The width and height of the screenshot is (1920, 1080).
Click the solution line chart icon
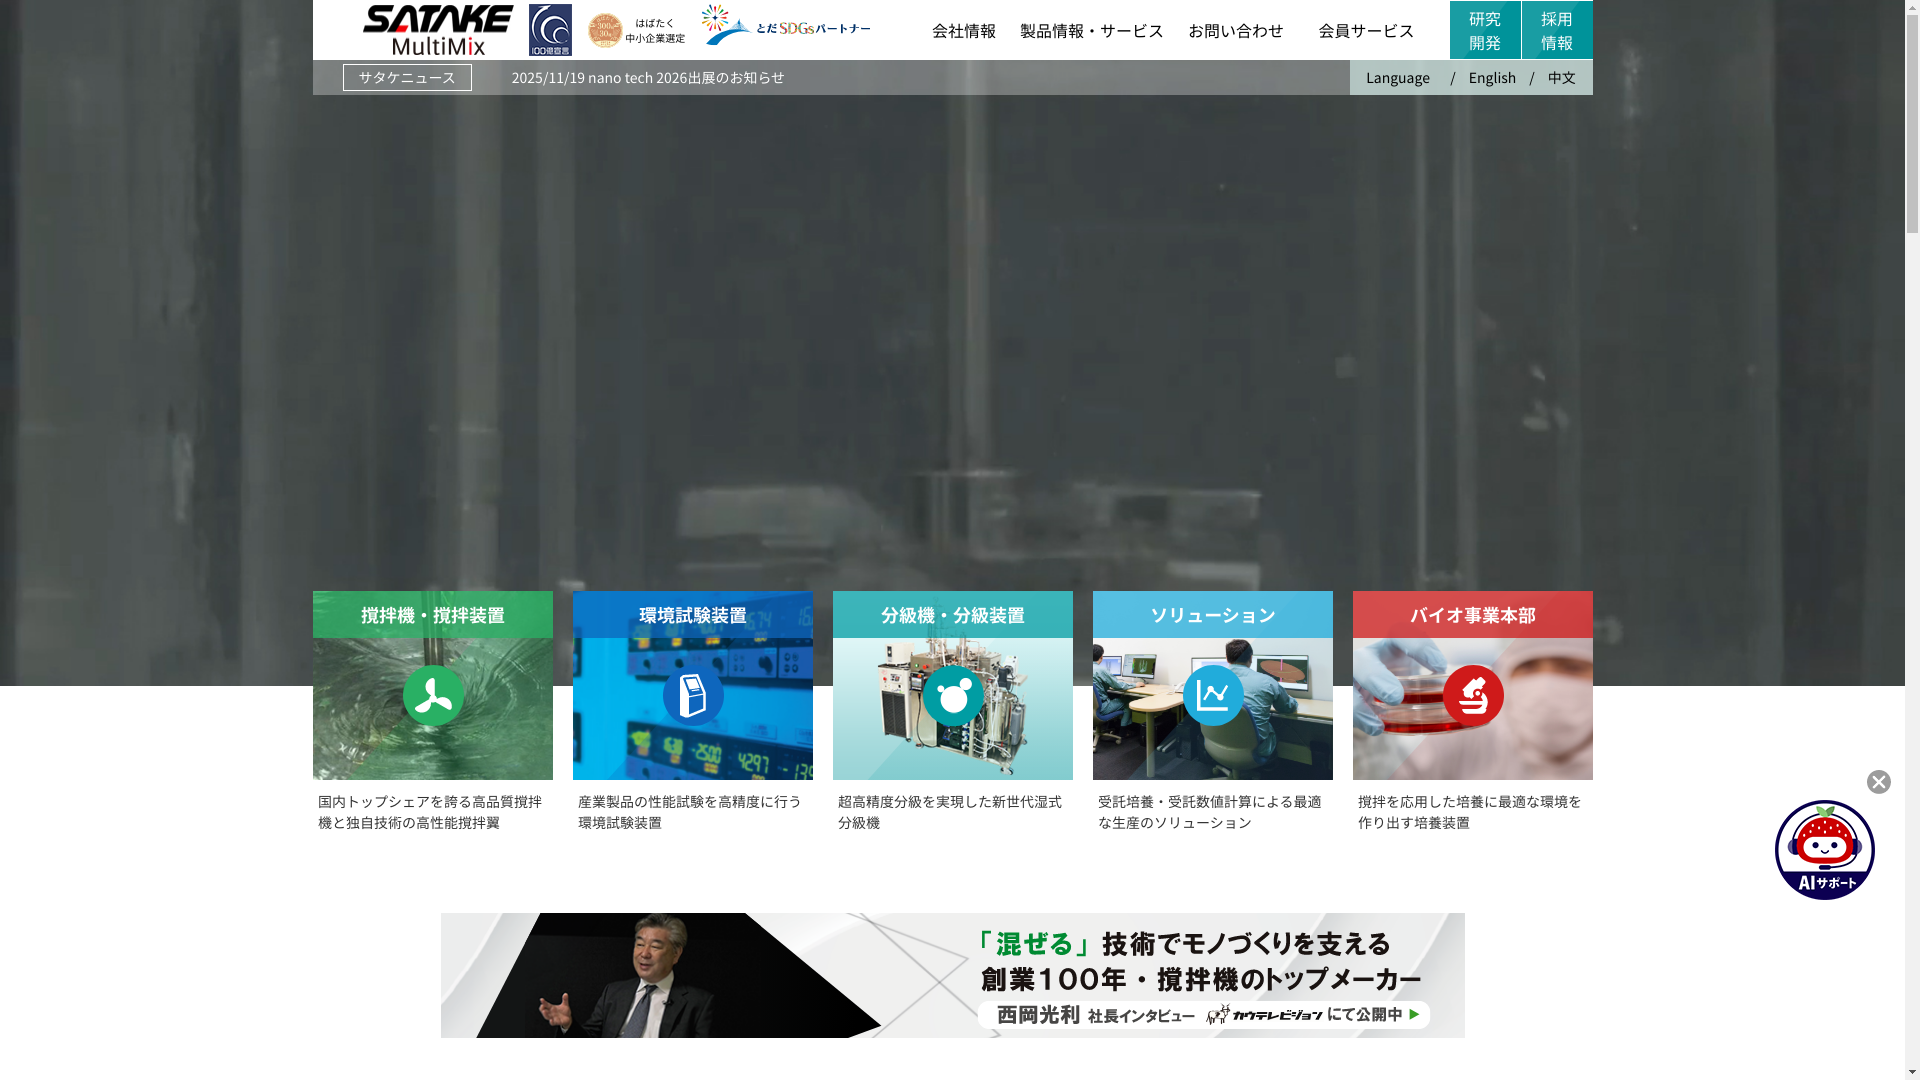click(1213, 695)
